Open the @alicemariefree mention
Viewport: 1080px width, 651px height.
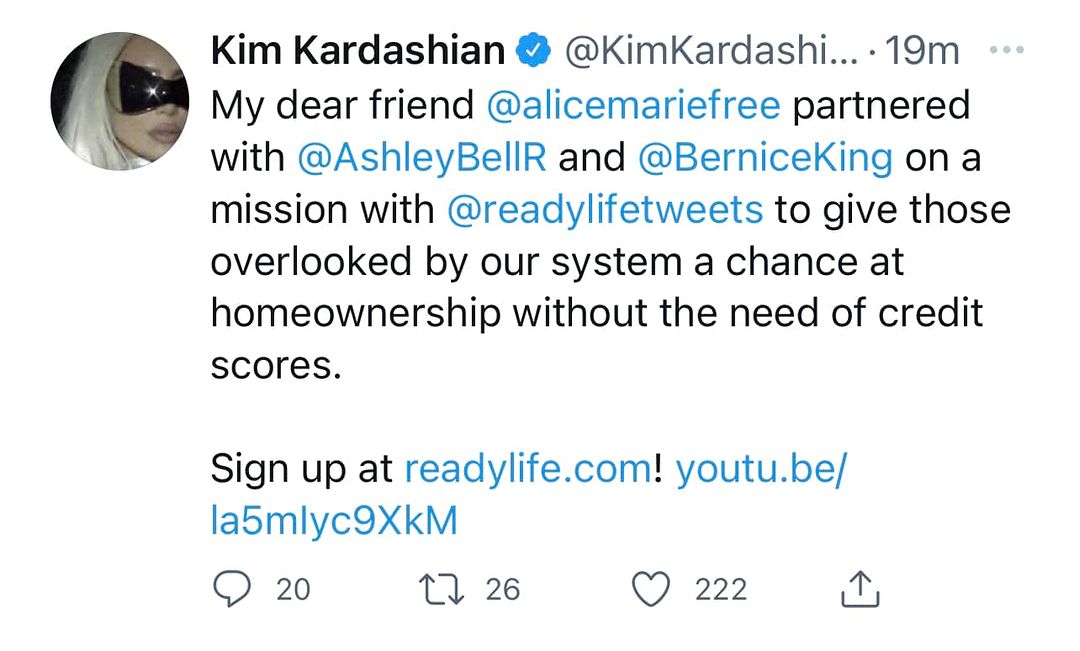633,105
